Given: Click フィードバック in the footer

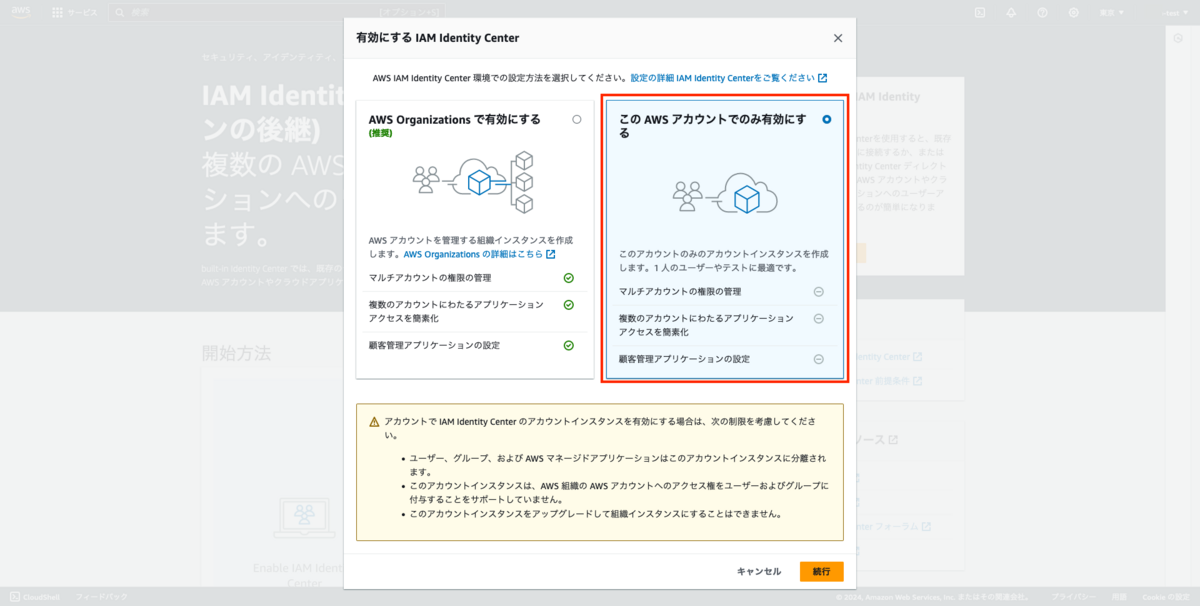Looking at the screenshot, I should pyautogui.click(x=101, y=597).
